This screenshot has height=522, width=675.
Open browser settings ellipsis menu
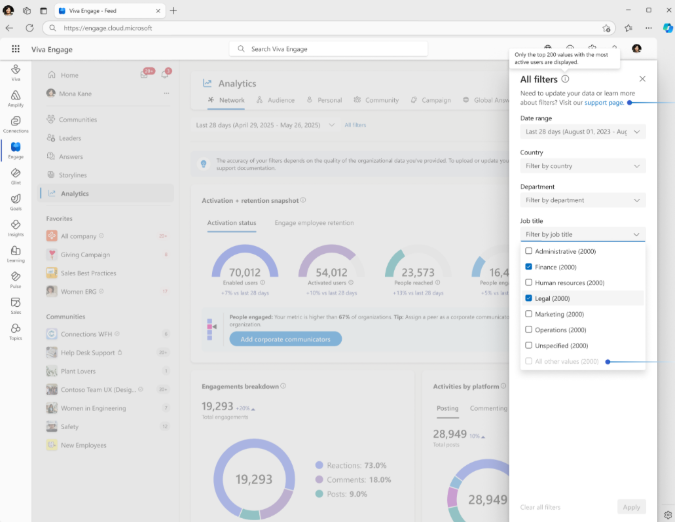click(648, 28)
